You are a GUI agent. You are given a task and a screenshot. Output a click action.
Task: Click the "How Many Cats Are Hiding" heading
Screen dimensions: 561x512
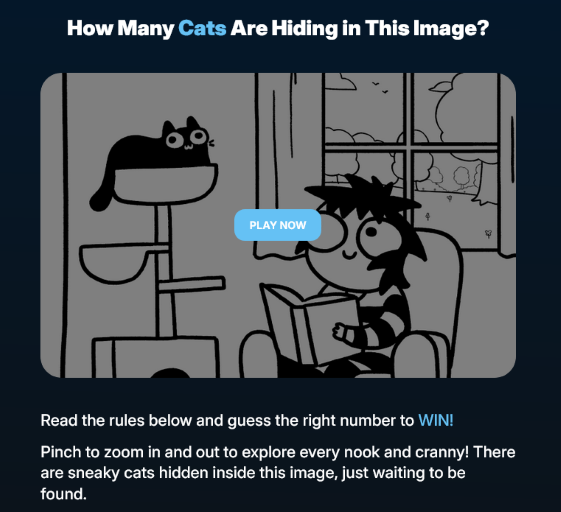(278, 28)
